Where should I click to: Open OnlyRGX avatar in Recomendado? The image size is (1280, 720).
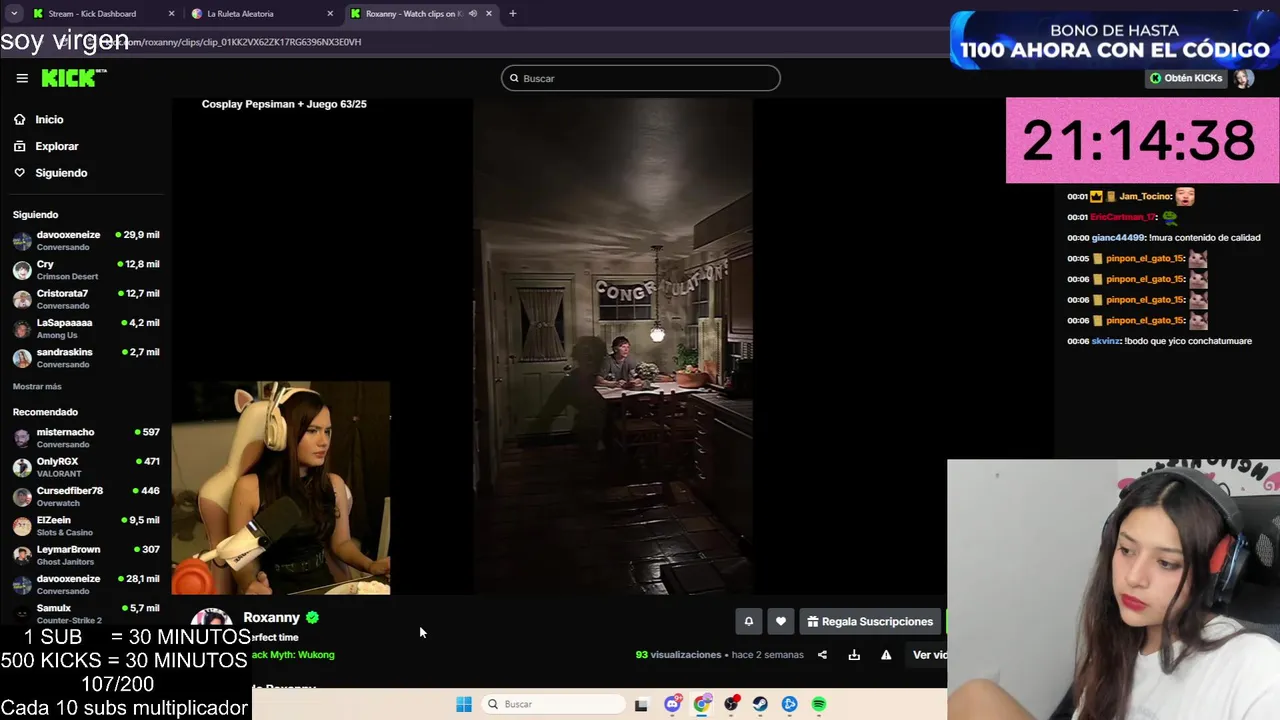pyautogui.click(x=22, y=467)
